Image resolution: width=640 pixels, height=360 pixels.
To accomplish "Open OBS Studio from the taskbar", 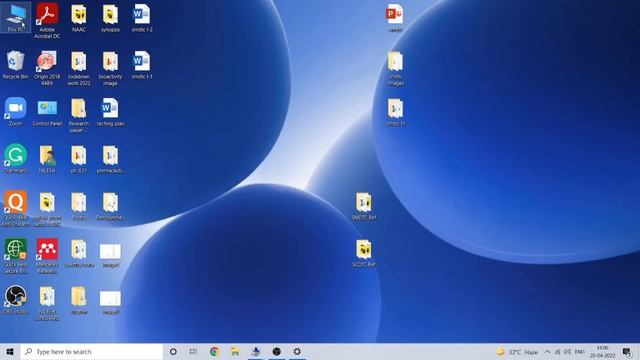I will click(x=277, y=351).
